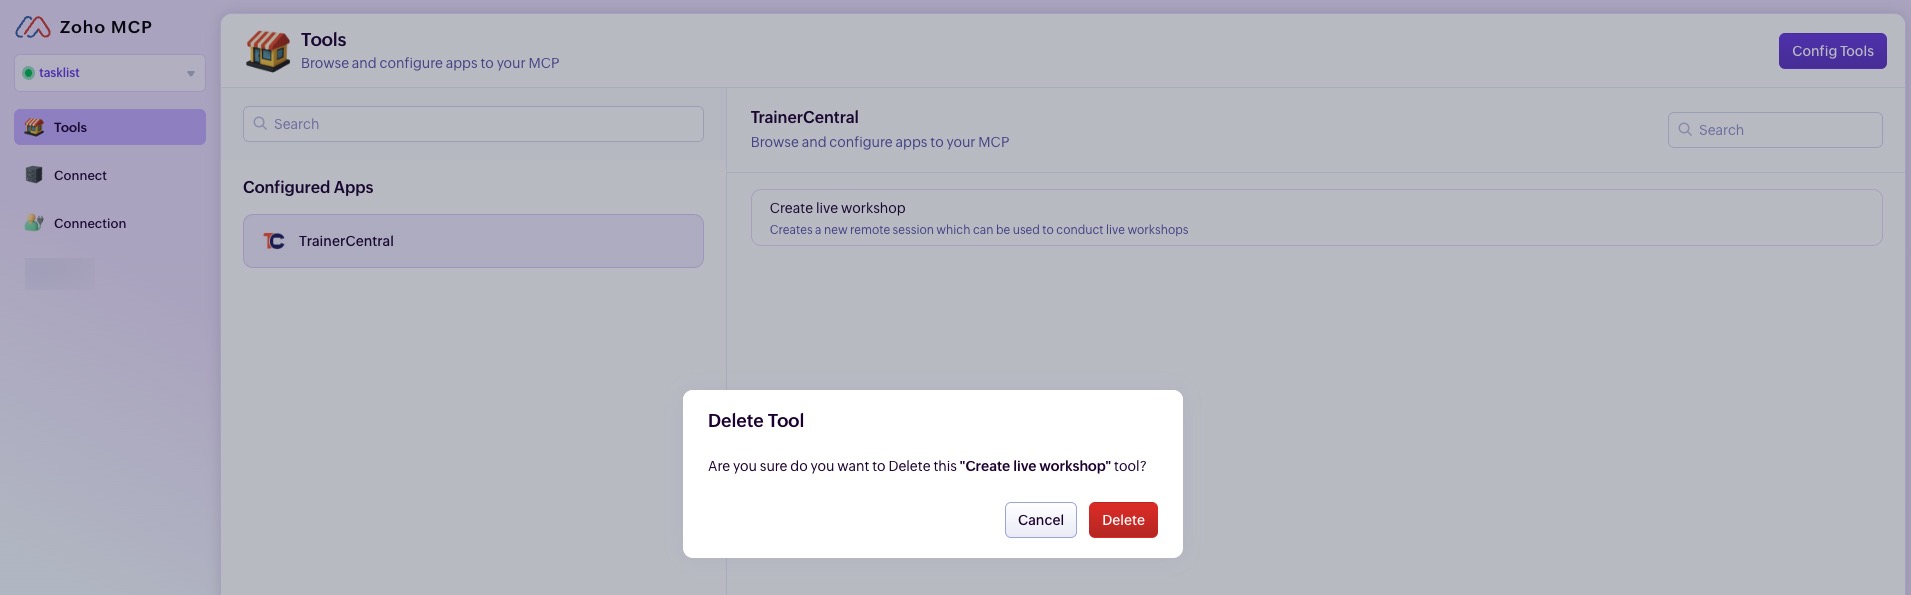Open the tasklist server selector
Screen dimensions: 1911x595
(x=109, y=73)
